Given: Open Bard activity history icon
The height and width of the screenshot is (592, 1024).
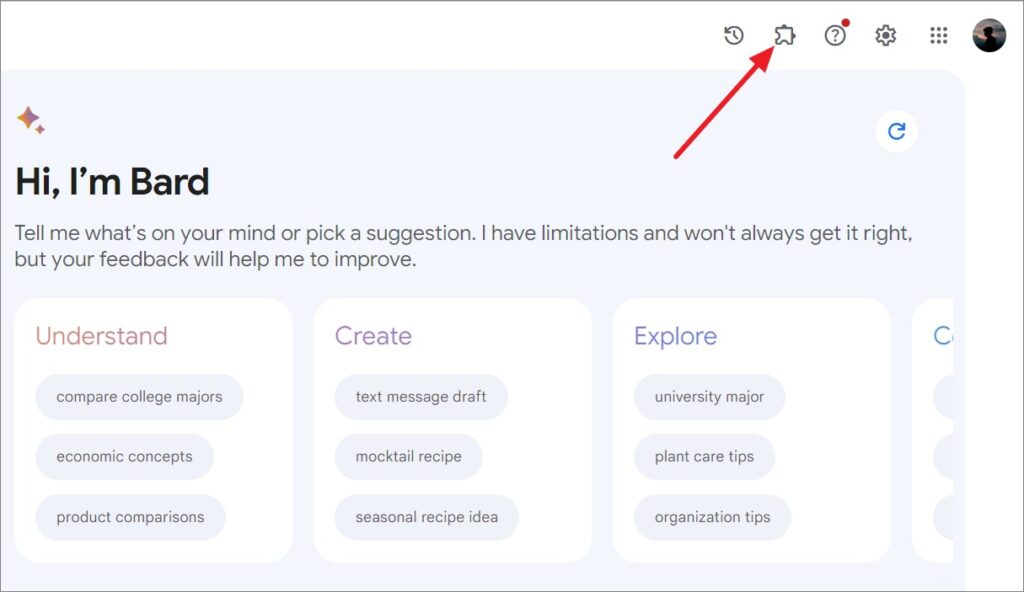Looking at the screenshot, I should tap(734, 35).
